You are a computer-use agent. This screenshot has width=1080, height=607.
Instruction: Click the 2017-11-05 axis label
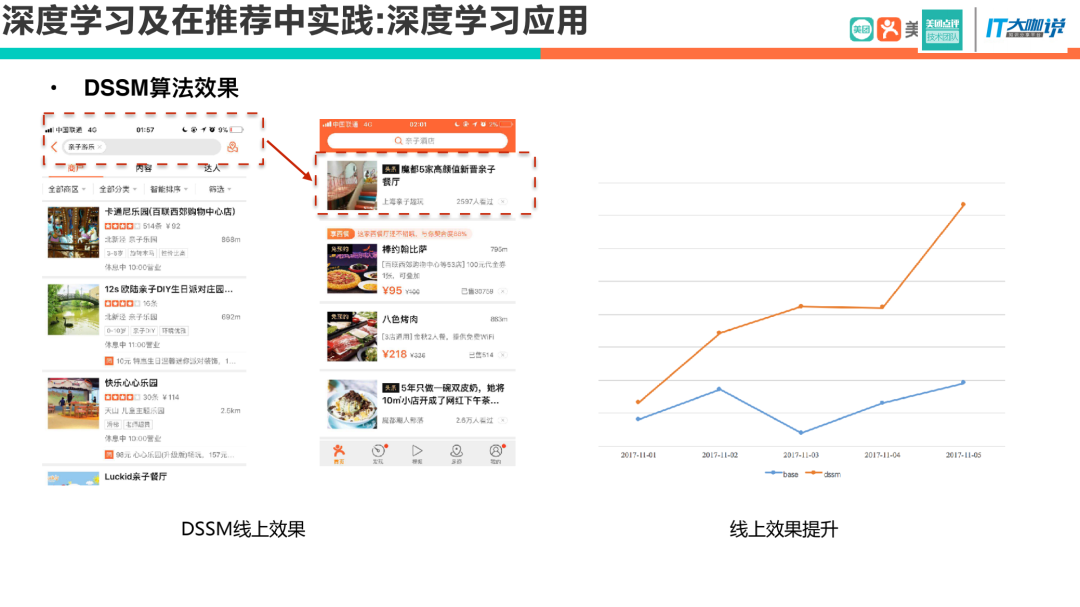click(x=964, y=455)
